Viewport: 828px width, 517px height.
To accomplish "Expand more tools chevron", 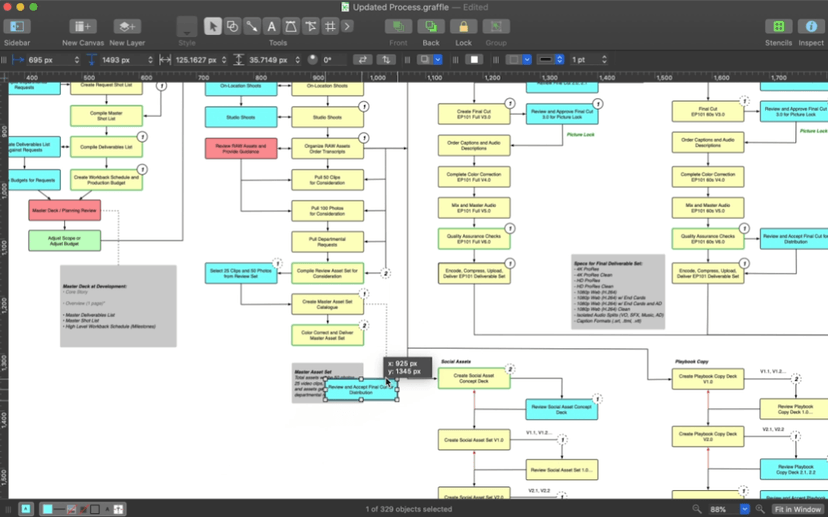I will pyautogui.click(x=347, y=26).
